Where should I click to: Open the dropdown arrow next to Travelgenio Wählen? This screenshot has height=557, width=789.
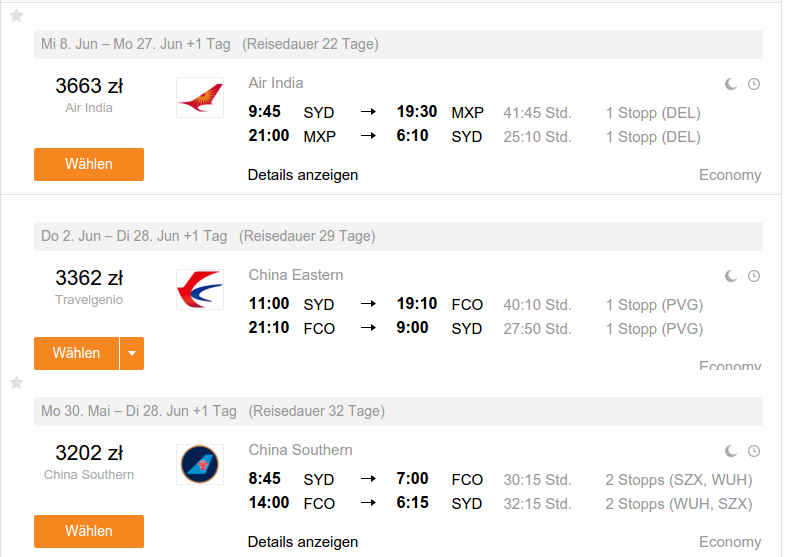[132, 353]
